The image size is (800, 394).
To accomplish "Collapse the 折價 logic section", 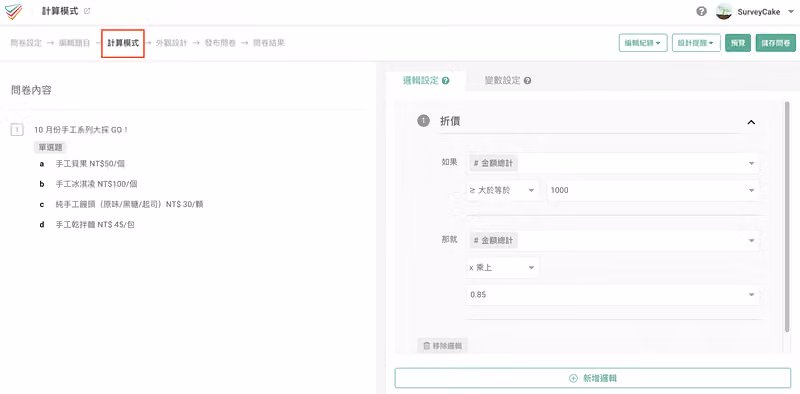I will click(x=751, y=122).
